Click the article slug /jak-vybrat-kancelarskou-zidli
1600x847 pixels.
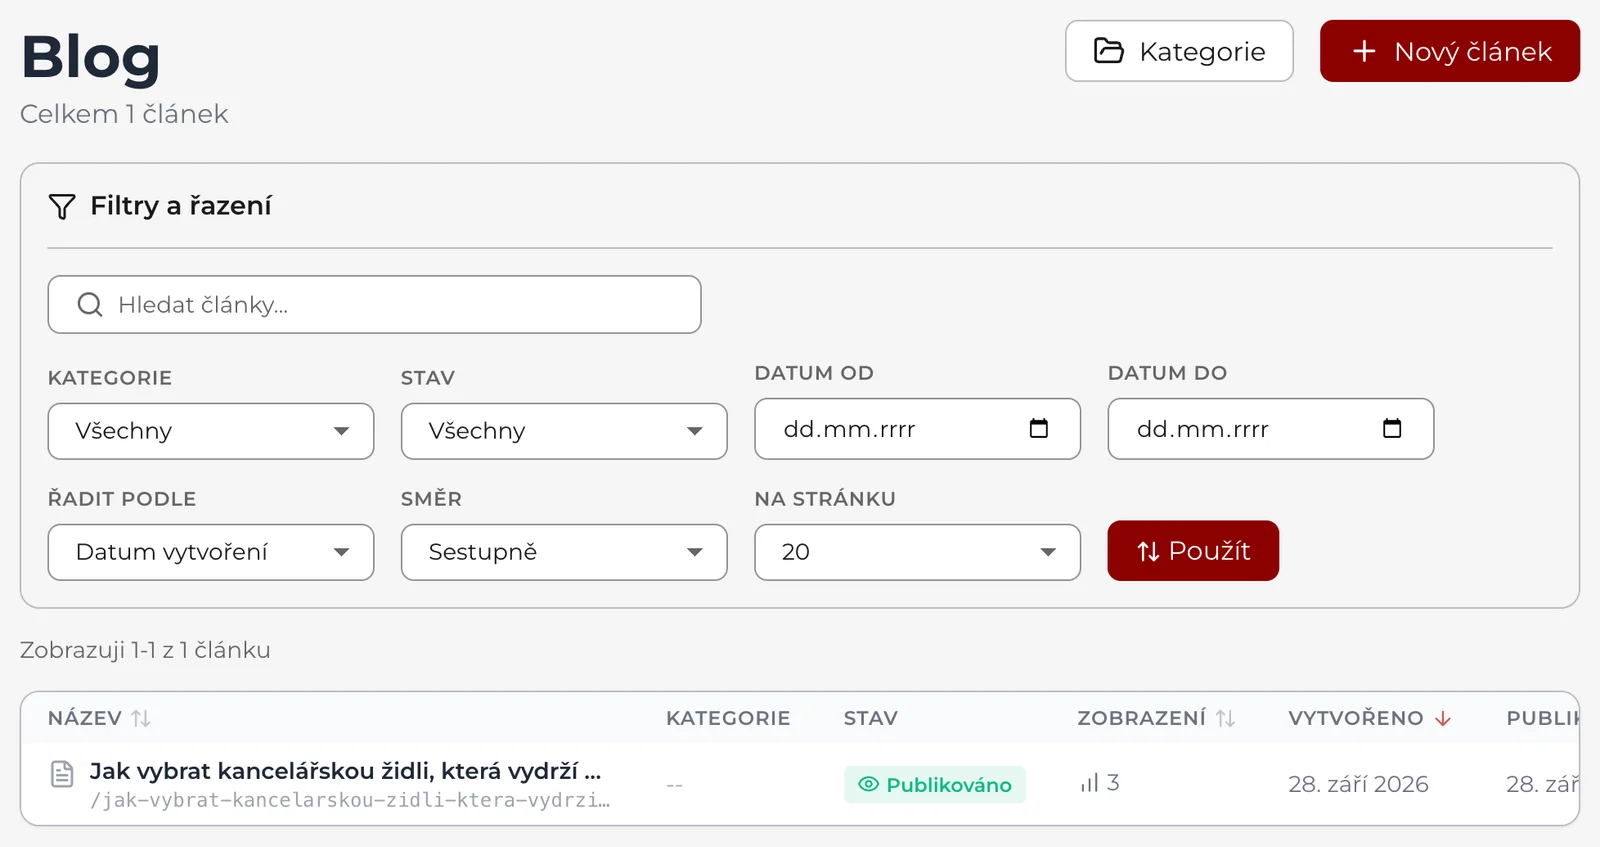tap(349, 800)
